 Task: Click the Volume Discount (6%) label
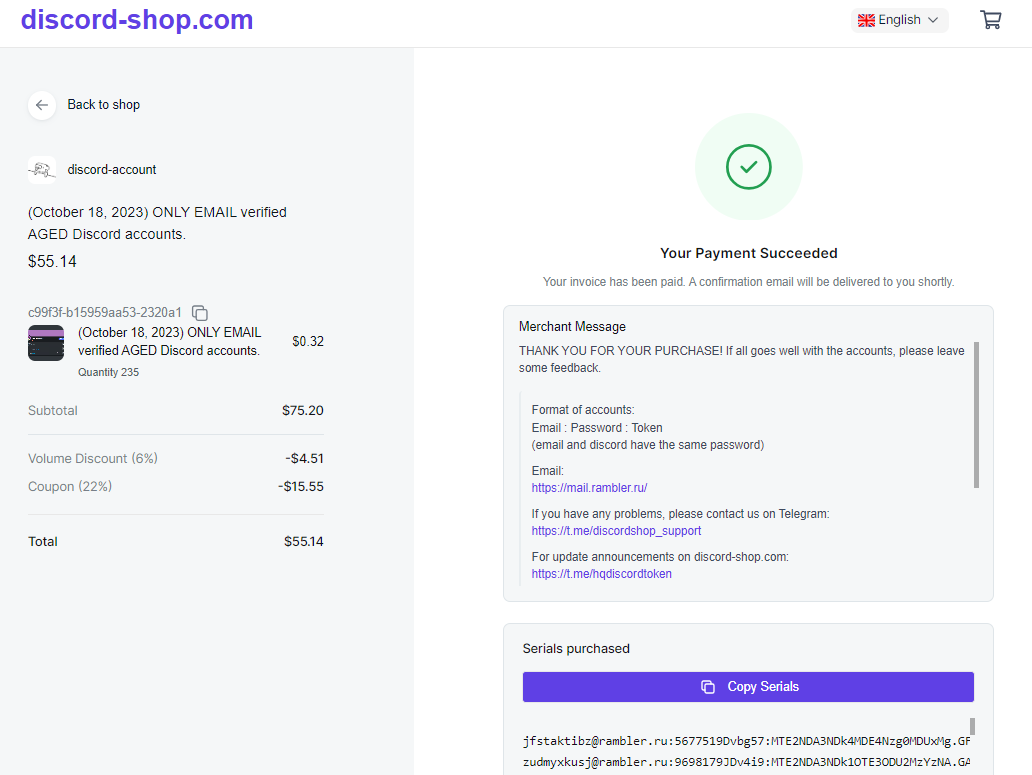[x=93, y=459]
